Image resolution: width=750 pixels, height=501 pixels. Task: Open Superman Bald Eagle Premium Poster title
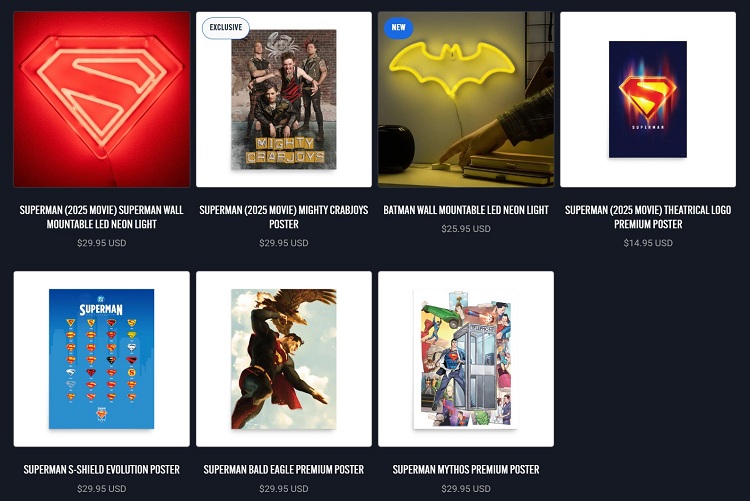tap(284, 469)
